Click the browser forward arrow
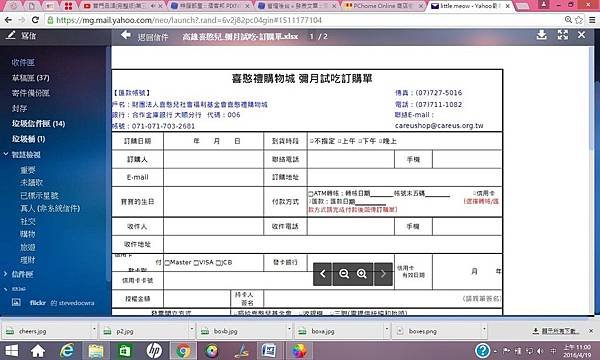The height and width of the screenshot is (360, 600). (22, 20)
